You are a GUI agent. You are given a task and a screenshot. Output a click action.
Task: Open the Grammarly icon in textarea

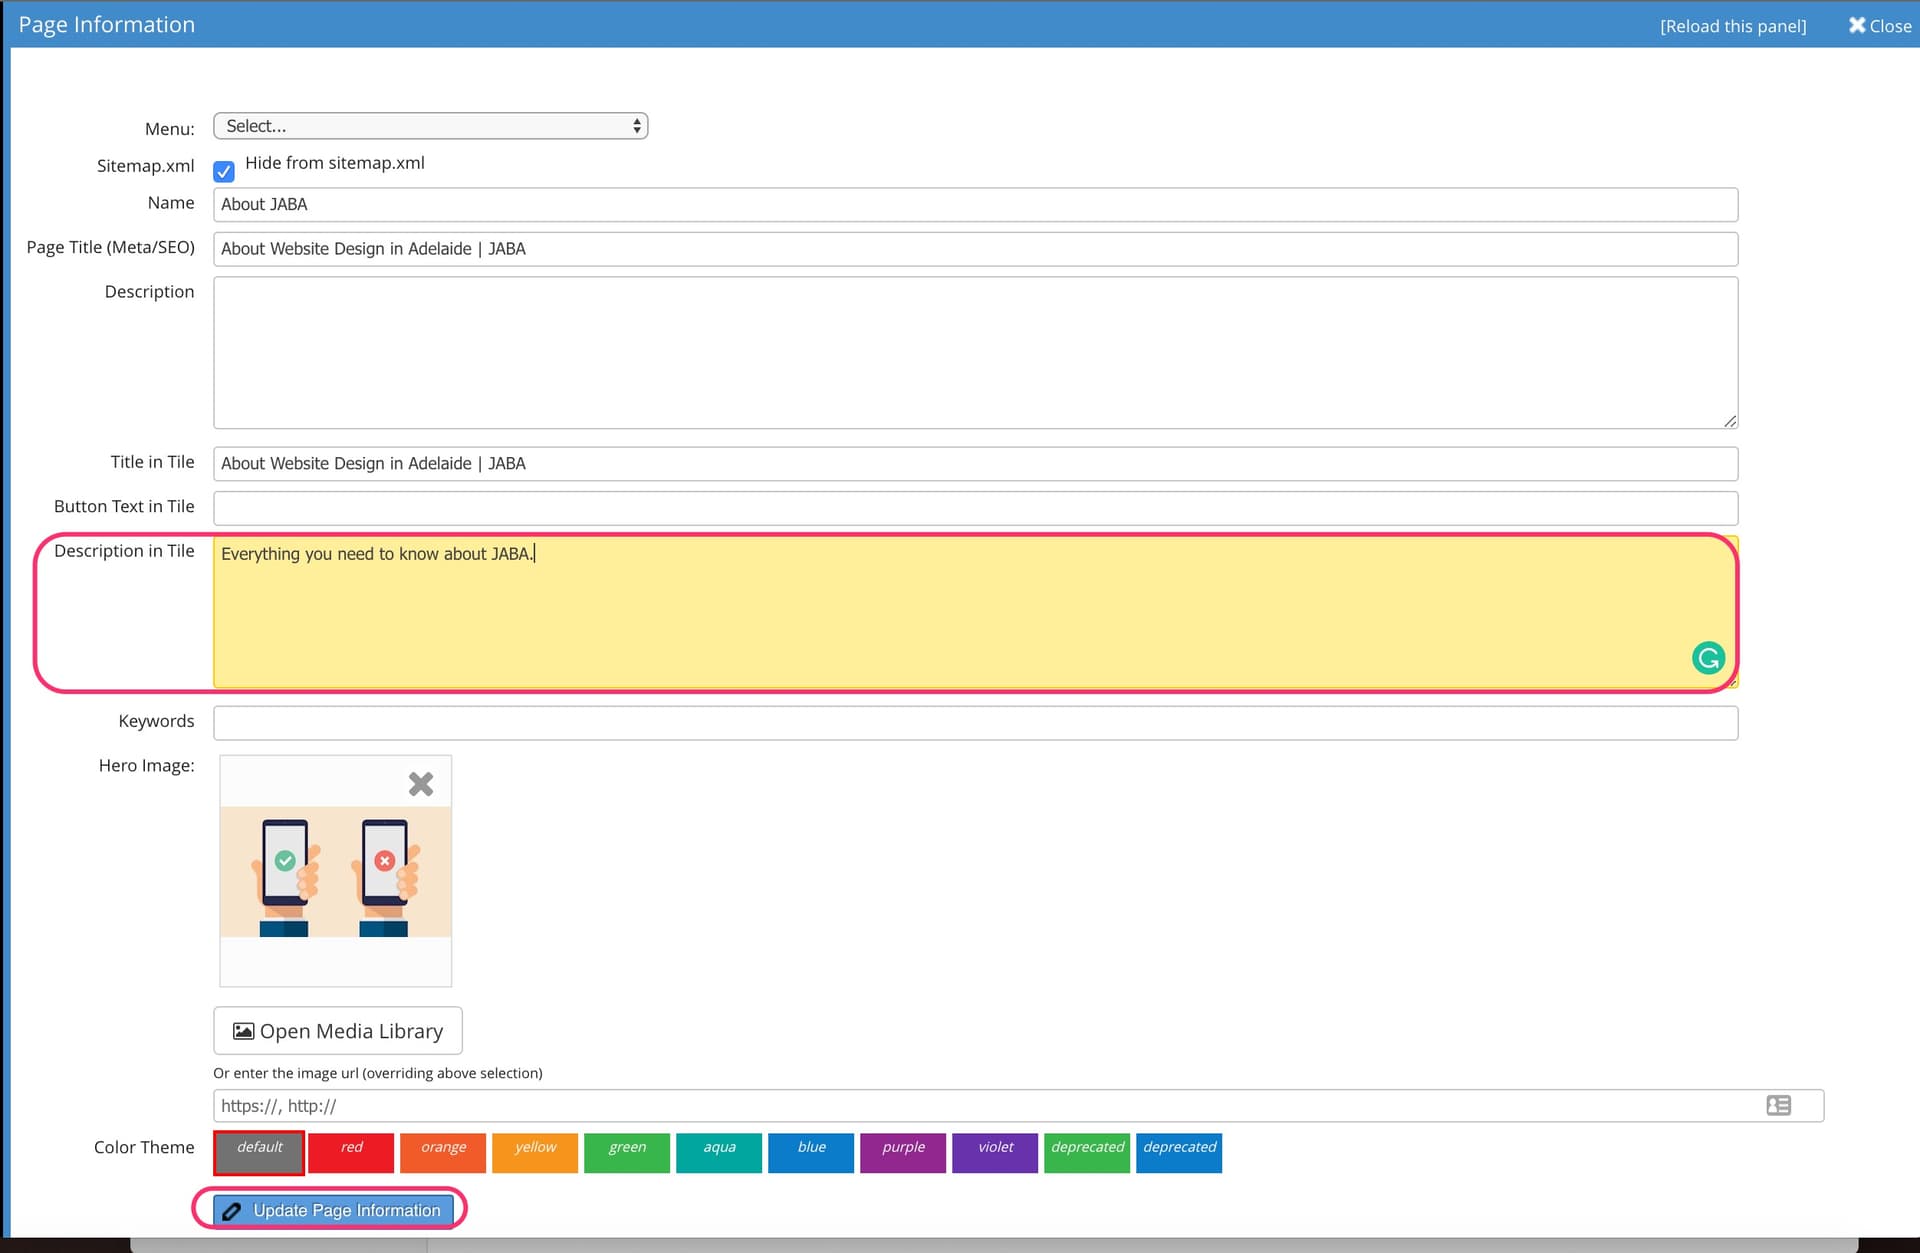pyautogui.click(x=1708, y=658)
